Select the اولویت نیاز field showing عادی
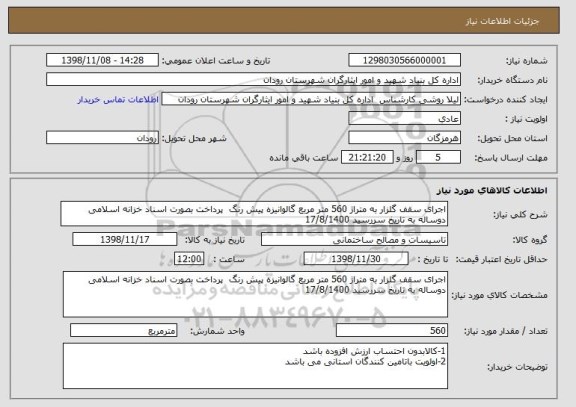 pos(404,119)
